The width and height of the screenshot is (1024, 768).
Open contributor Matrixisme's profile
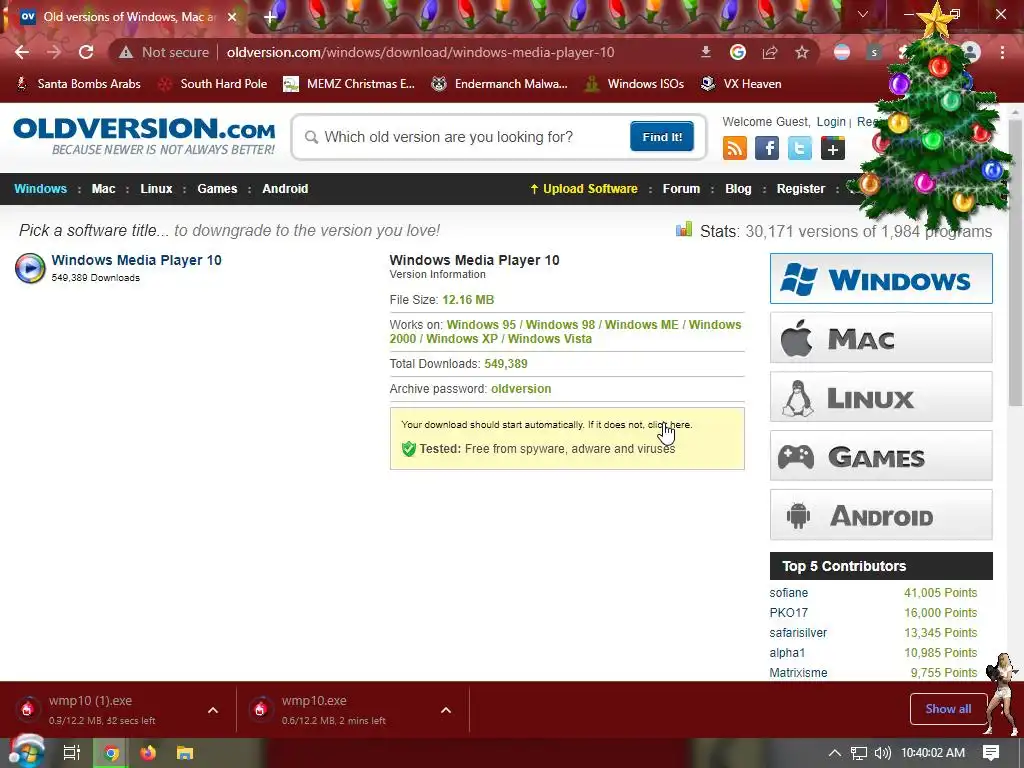pyautogui.click(x=798, y=673)
